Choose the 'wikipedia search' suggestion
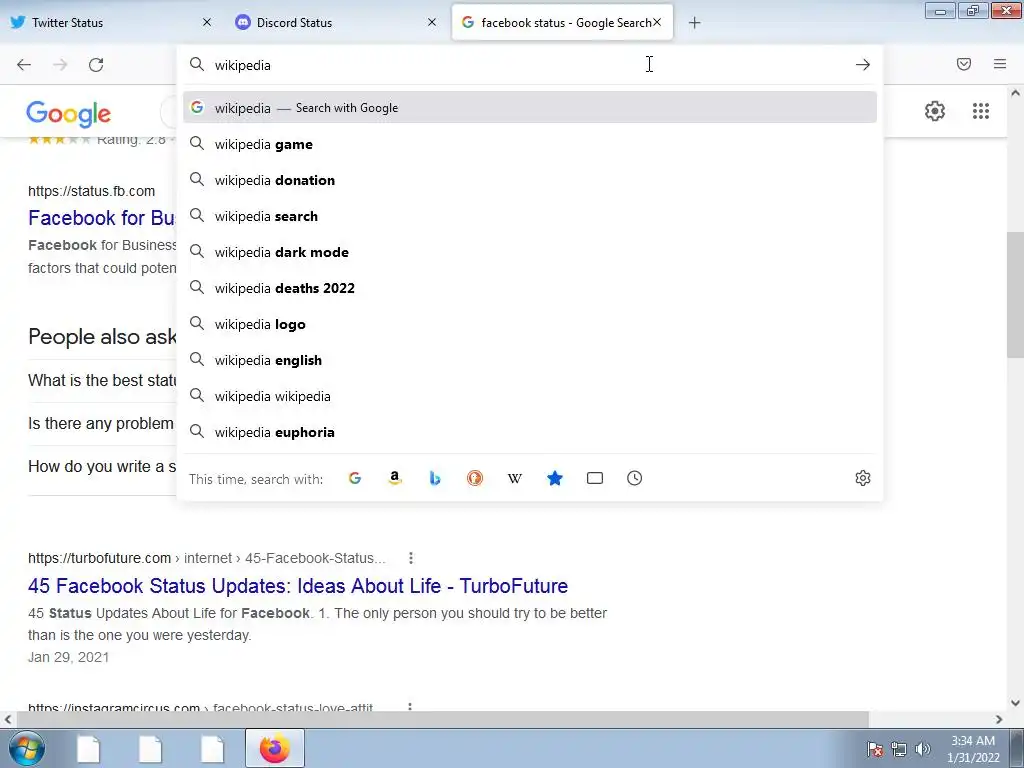This screenshot has height=768, width=1024. [x=530, y=216]
